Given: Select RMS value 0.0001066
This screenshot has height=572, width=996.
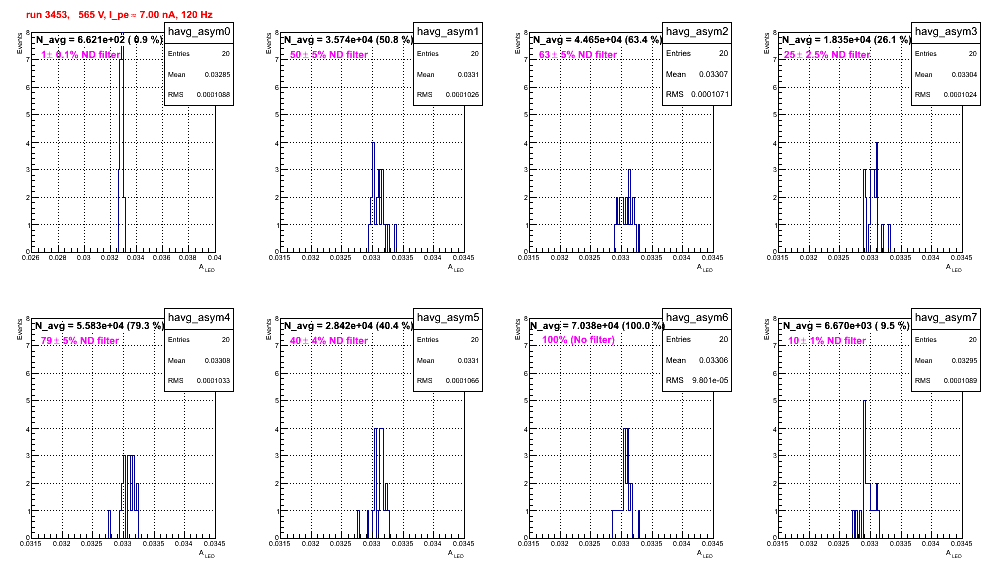Looking at the screenshot, I should tap(462, 381).
